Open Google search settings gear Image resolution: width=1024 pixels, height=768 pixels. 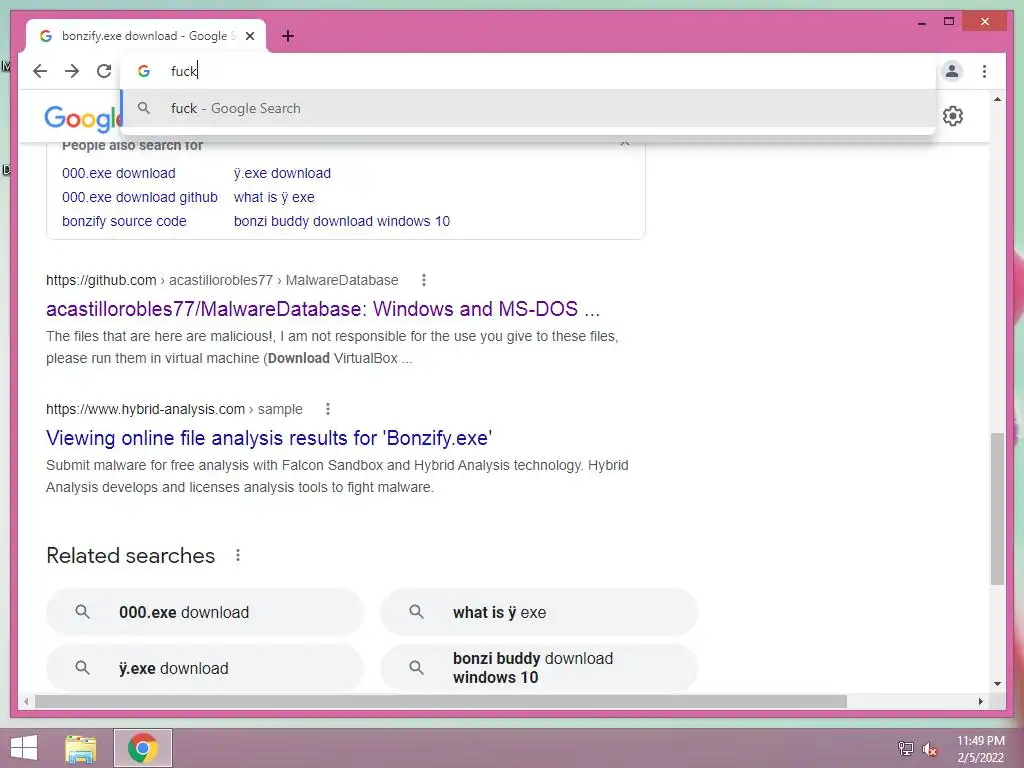pyautogui.click(x=953, y=116)
